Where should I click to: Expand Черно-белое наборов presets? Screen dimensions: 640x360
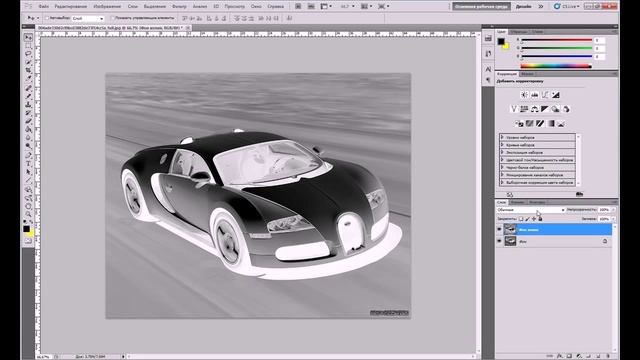502,167
